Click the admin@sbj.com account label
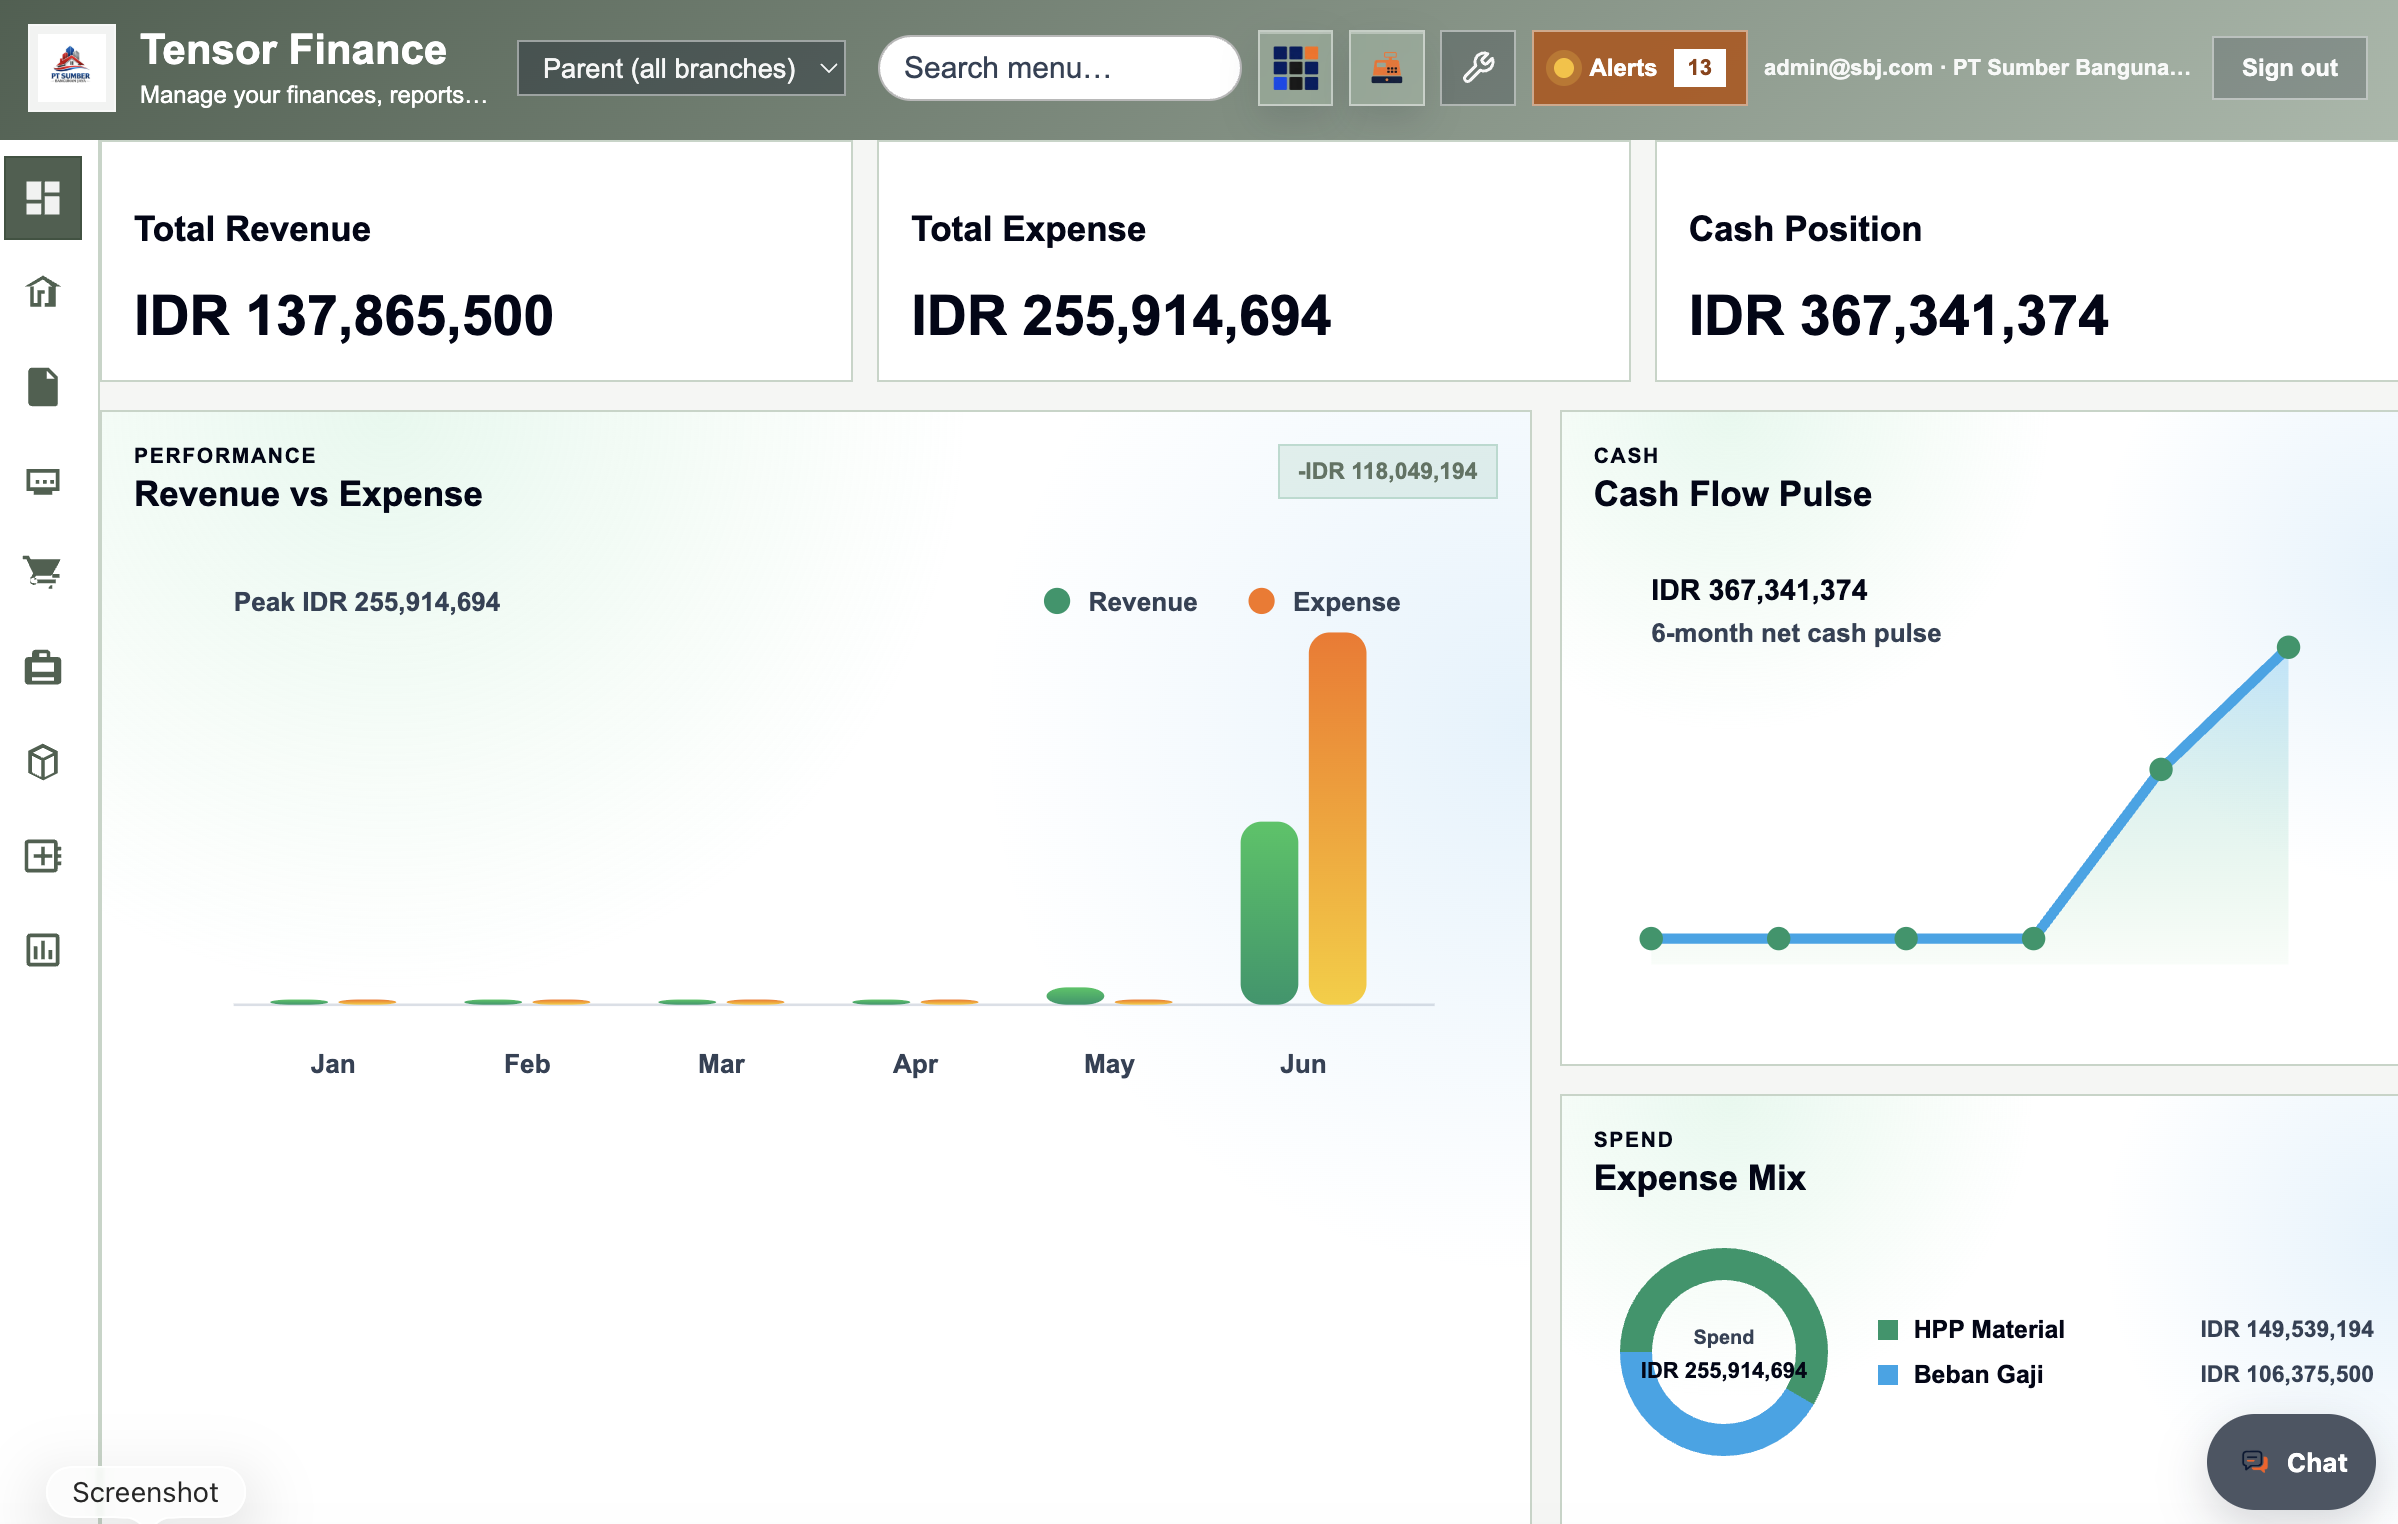This screenshot has width=2398, height=1524. pos(1977,68)
